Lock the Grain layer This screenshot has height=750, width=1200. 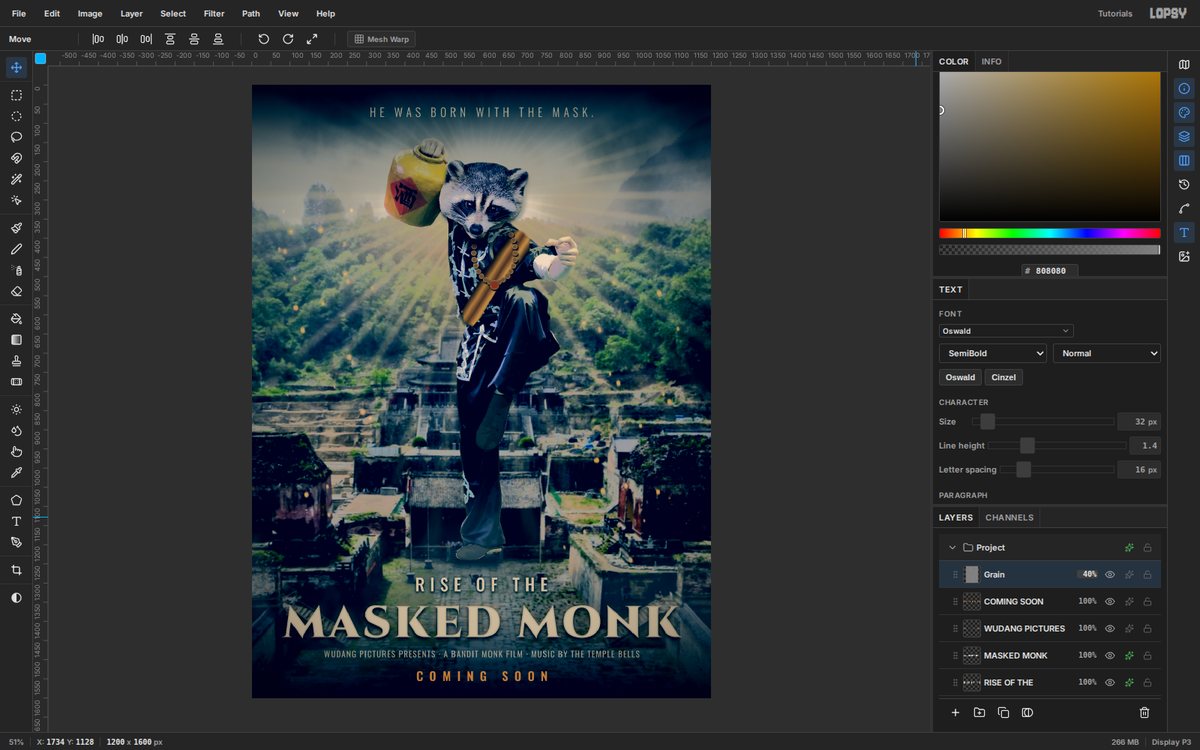(x=1147, y=575)
